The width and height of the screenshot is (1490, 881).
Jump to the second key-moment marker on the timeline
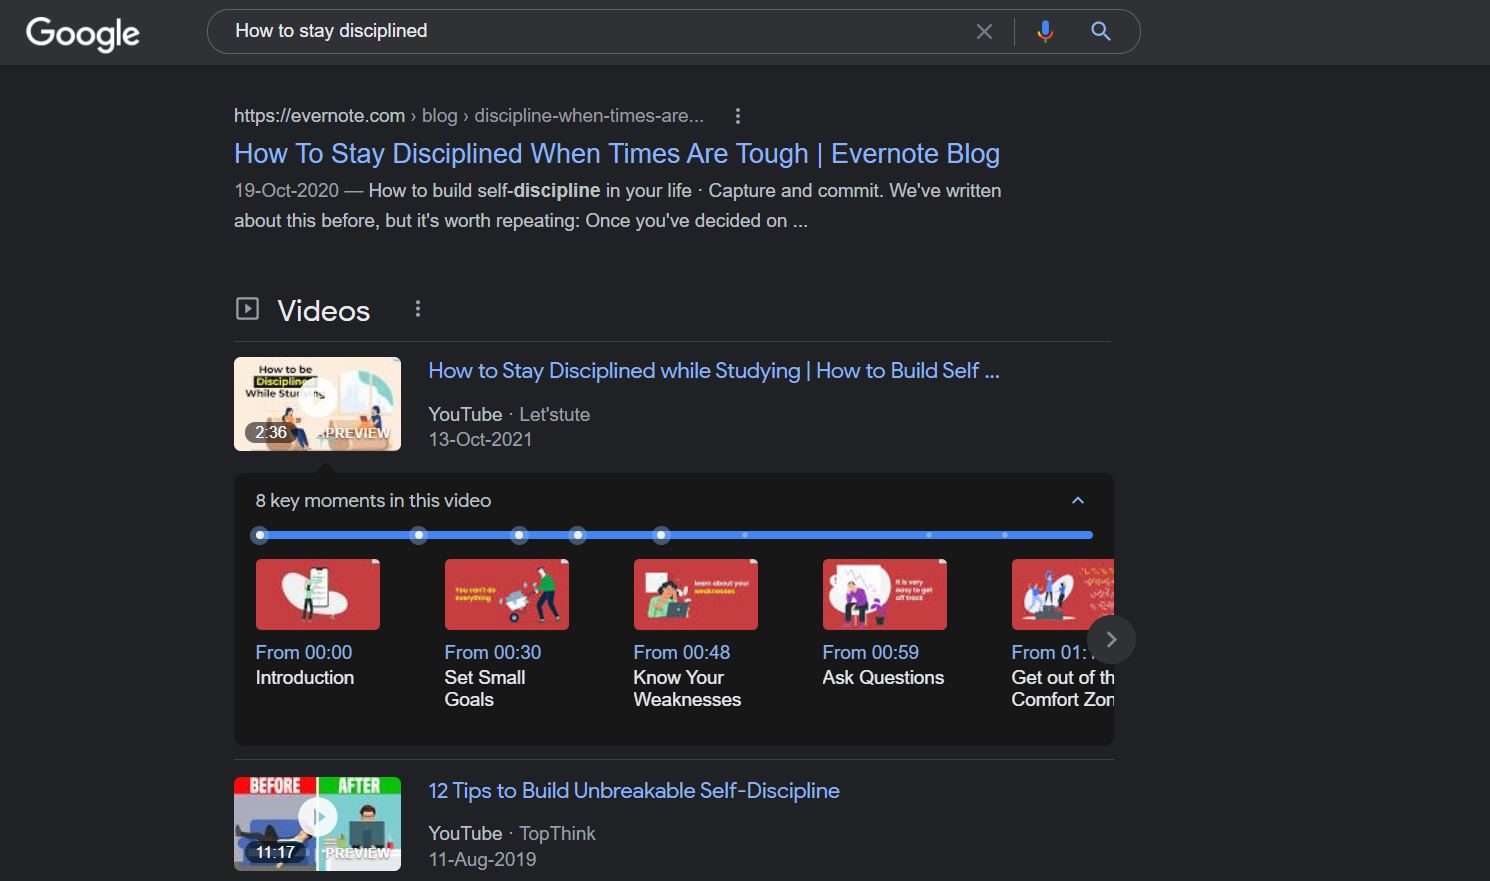pos(419,535)
